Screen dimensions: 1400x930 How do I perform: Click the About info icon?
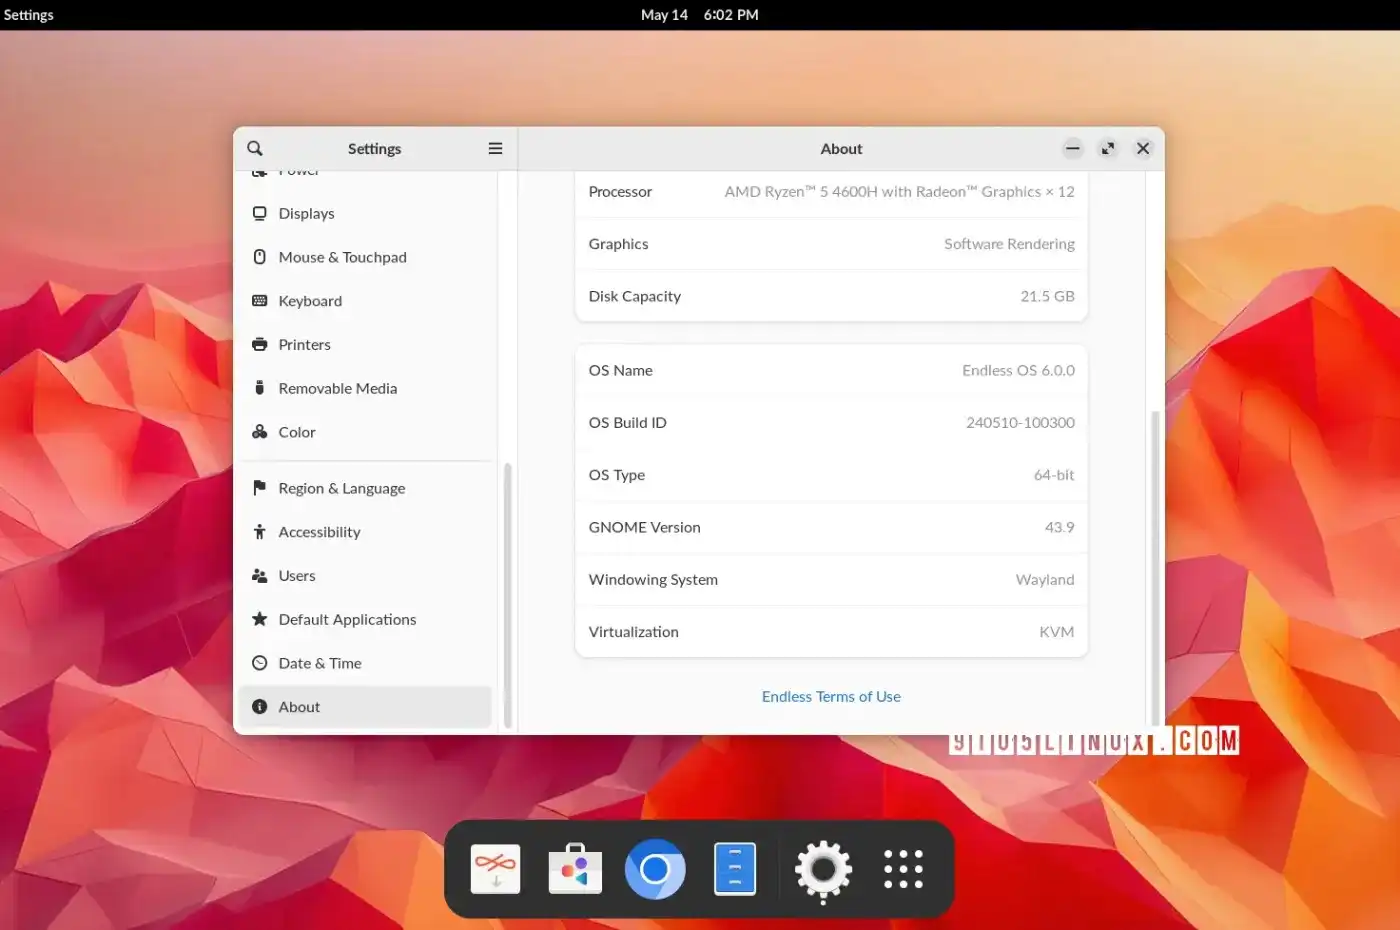(x=260, y=707)
